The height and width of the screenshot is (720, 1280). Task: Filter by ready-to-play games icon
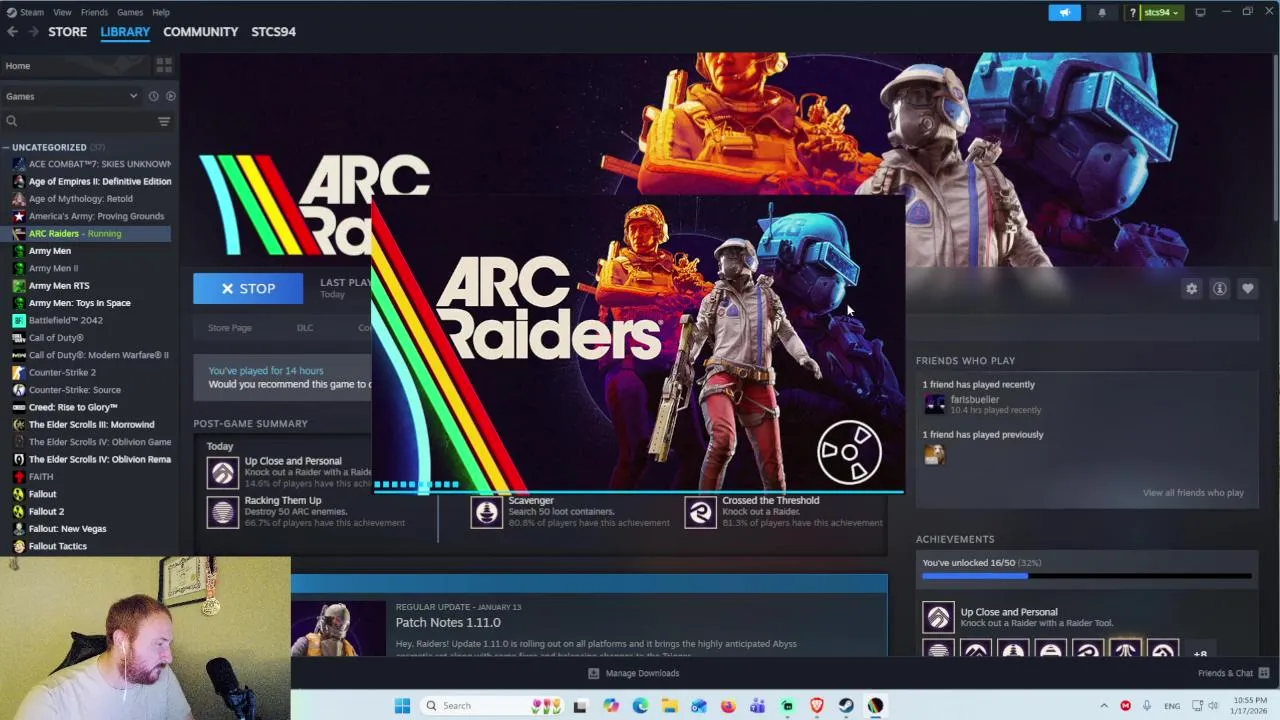tap(170, 96)
